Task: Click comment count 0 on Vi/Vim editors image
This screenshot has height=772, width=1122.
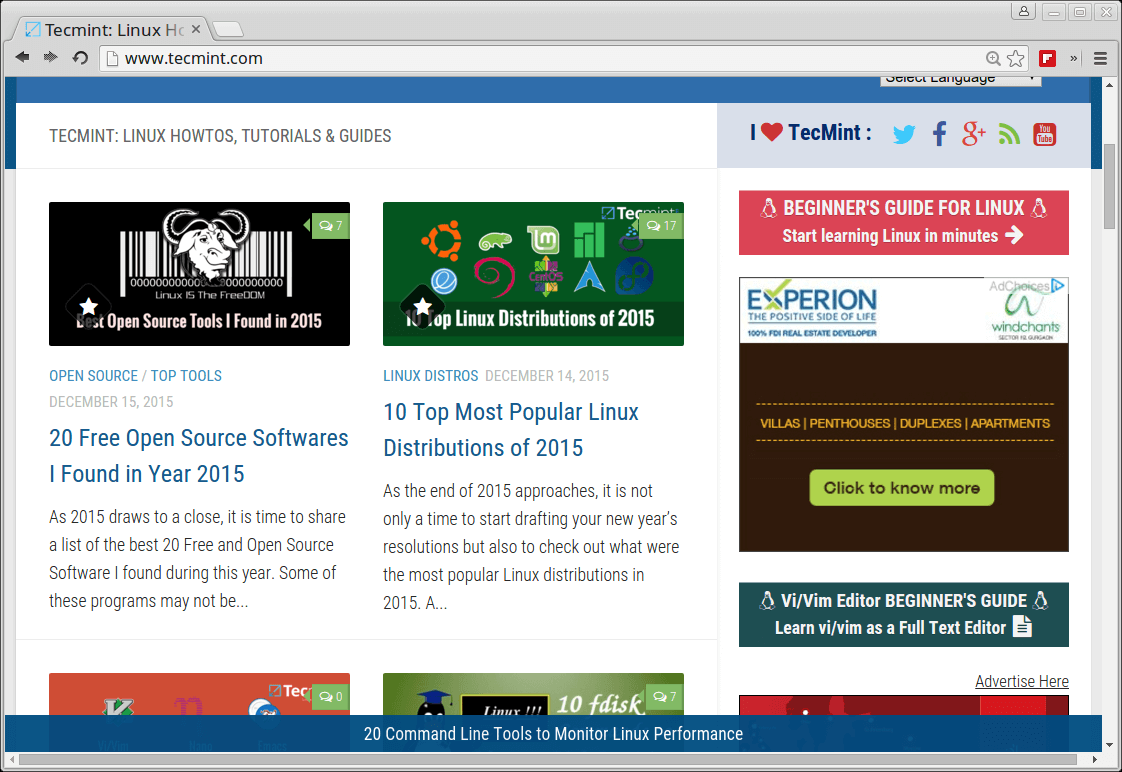Action: tap(330, 696)
